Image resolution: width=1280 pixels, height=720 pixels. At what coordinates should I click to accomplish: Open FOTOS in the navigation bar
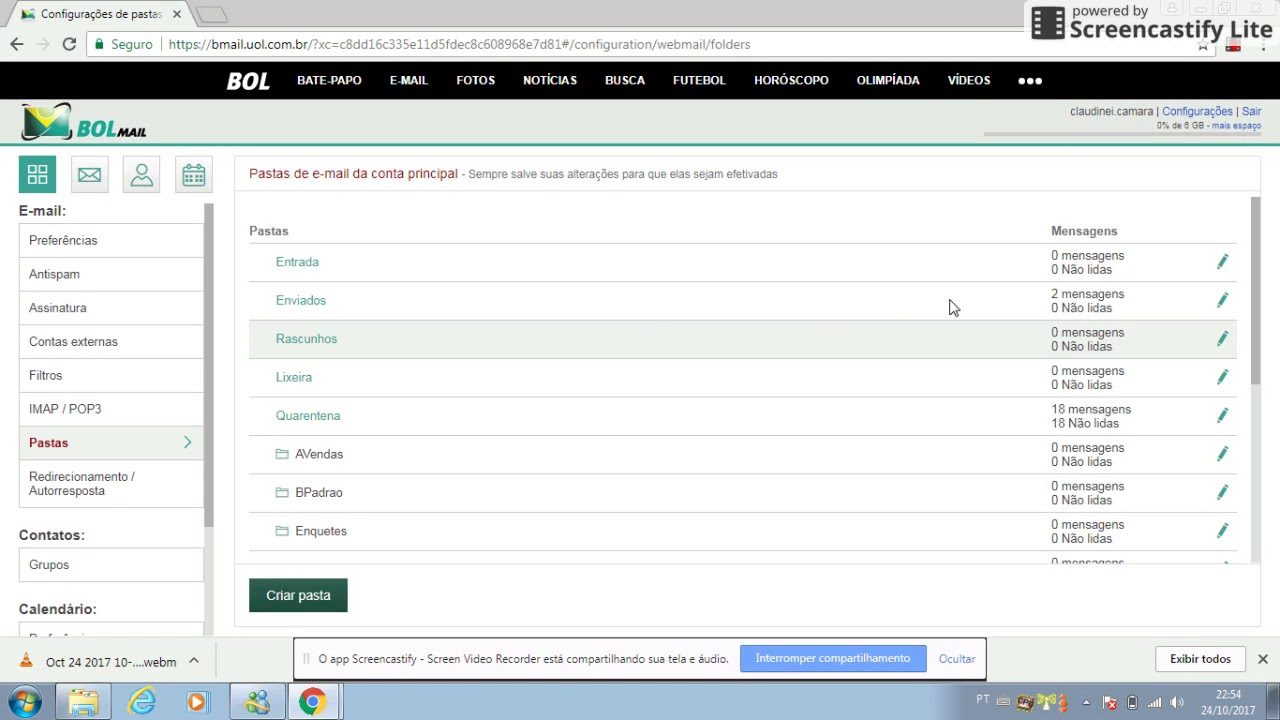coord(476,80)
